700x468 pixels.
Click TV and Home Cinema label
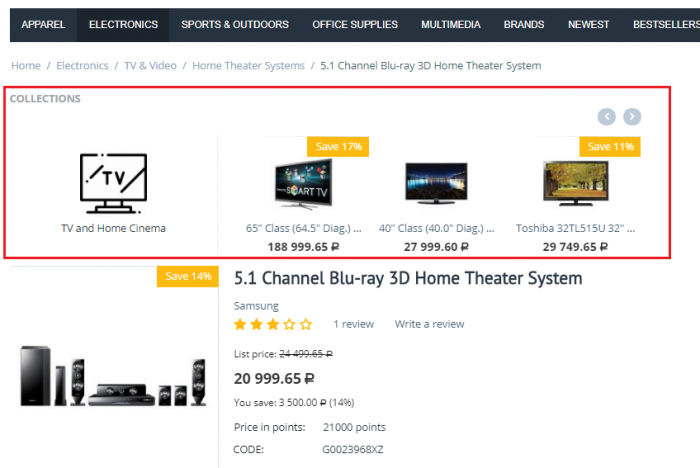113,228
